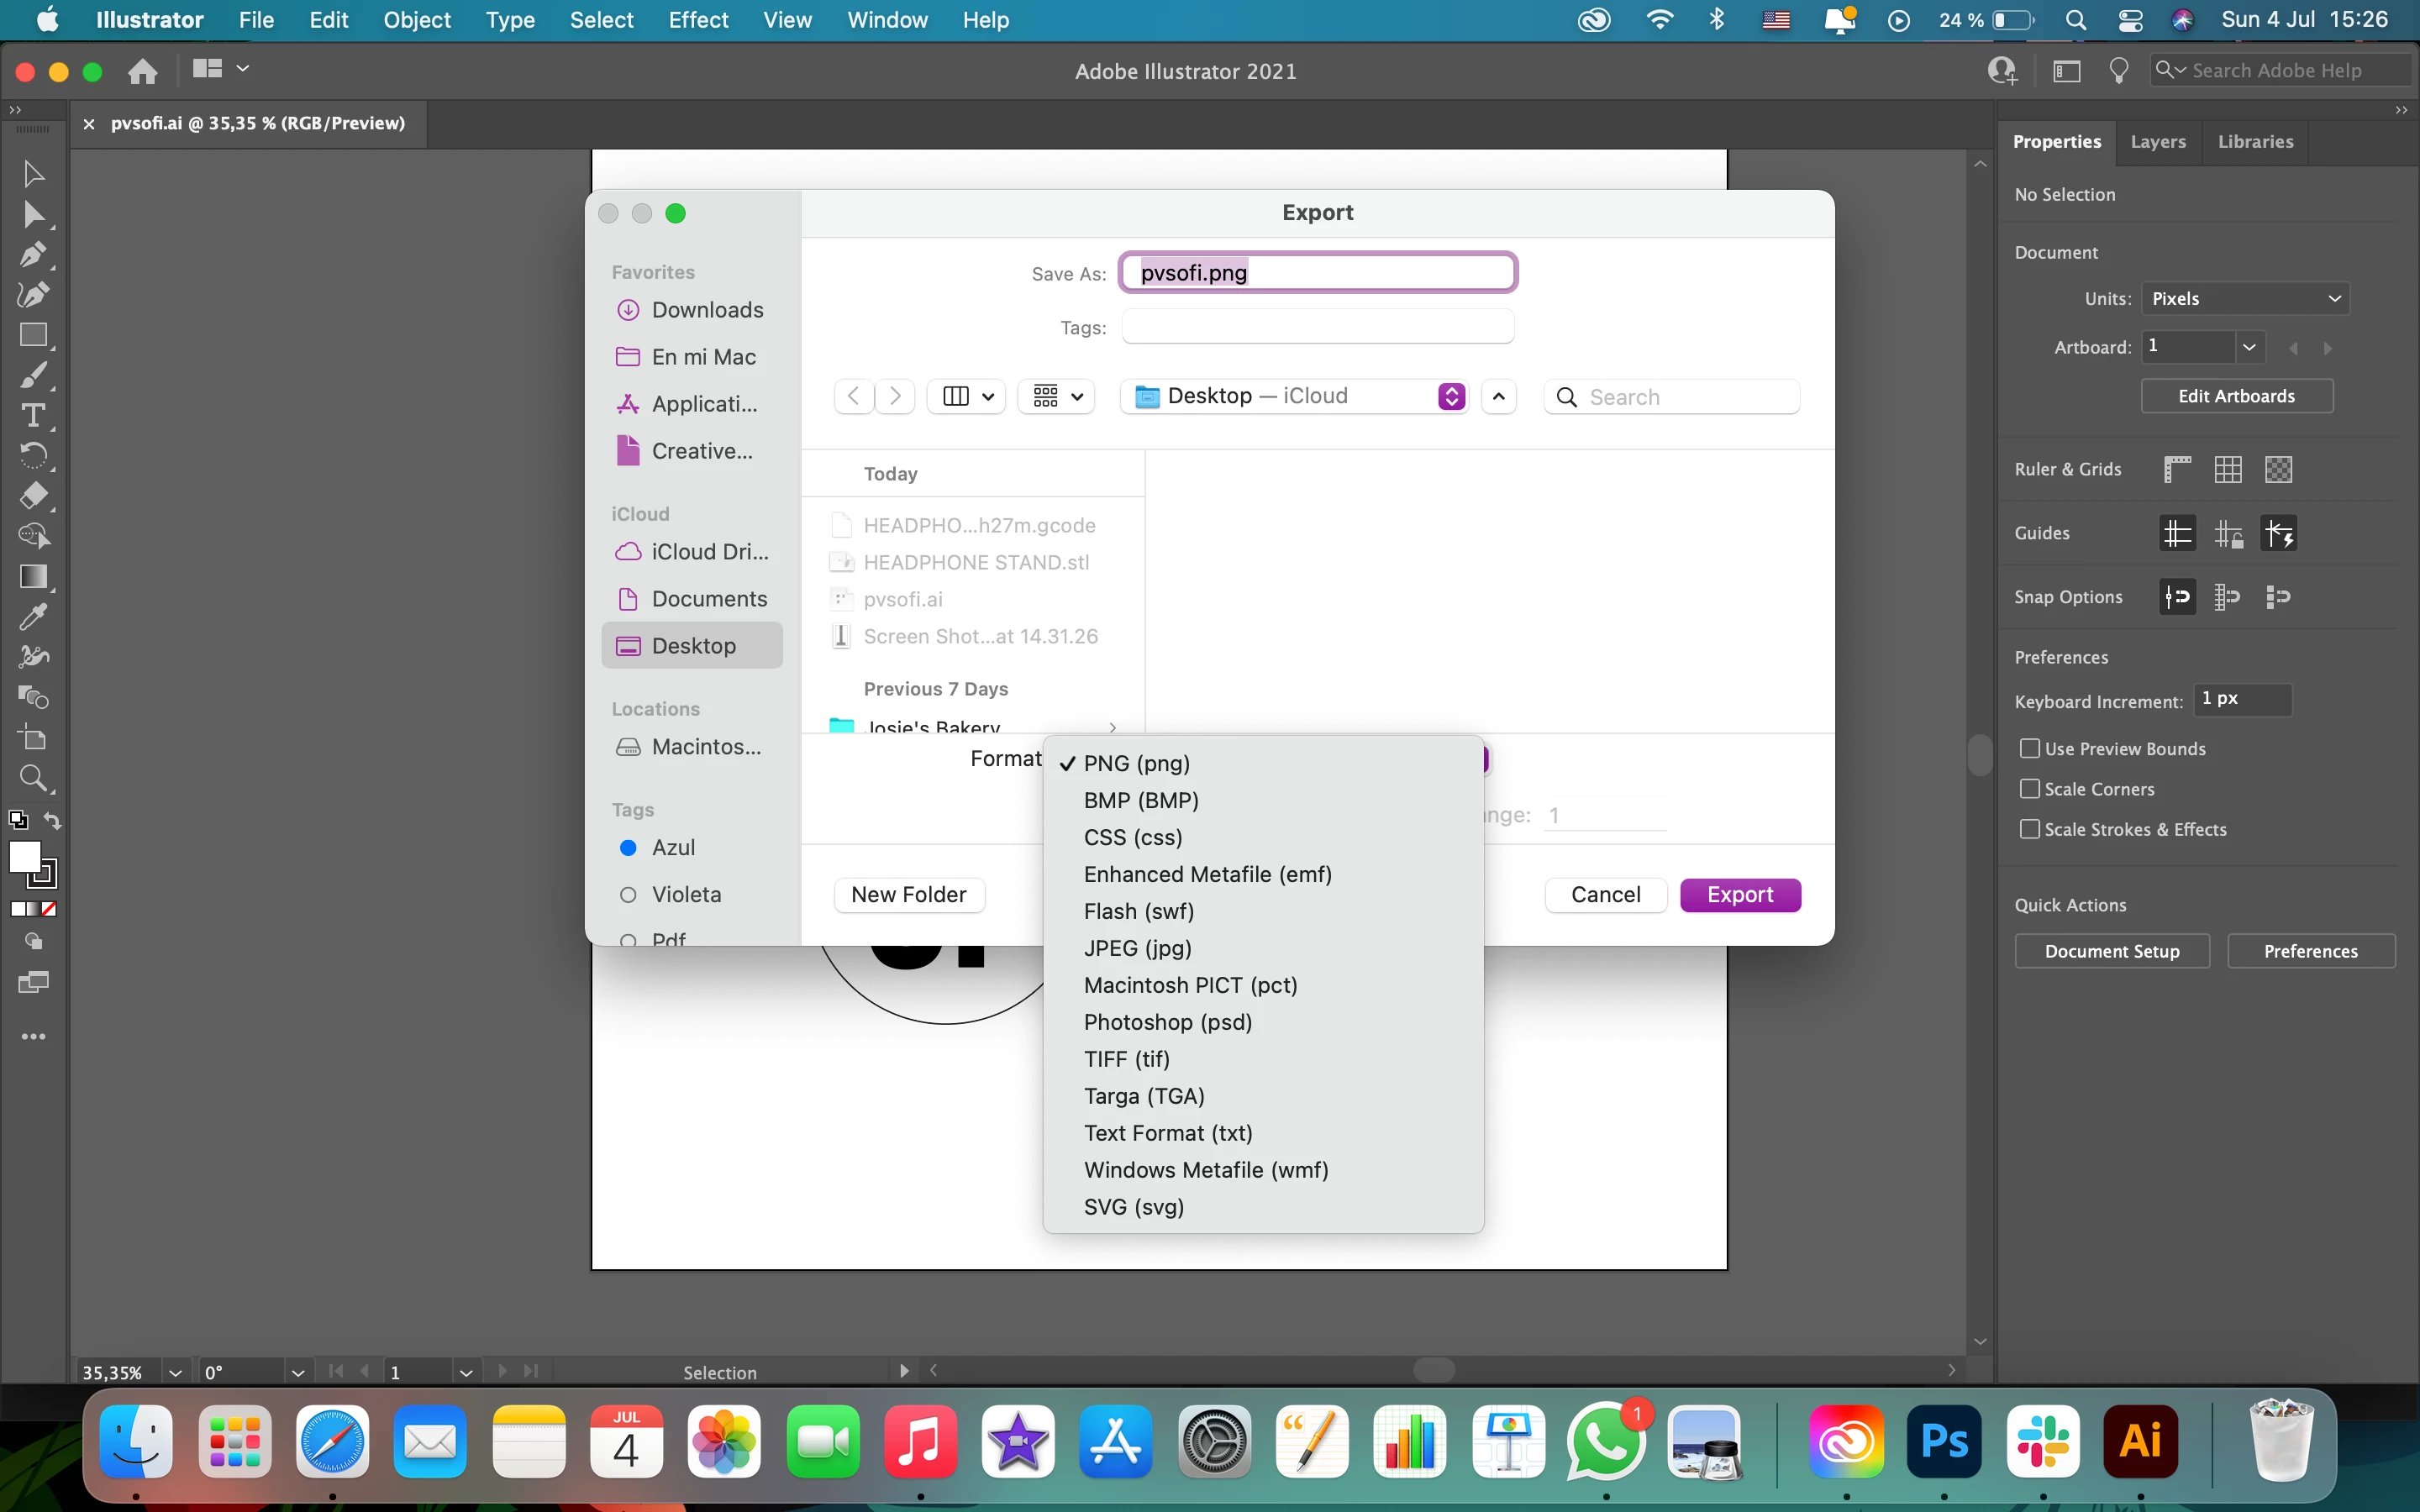Select the Pen tool in toolbar

tap(32, 254)
